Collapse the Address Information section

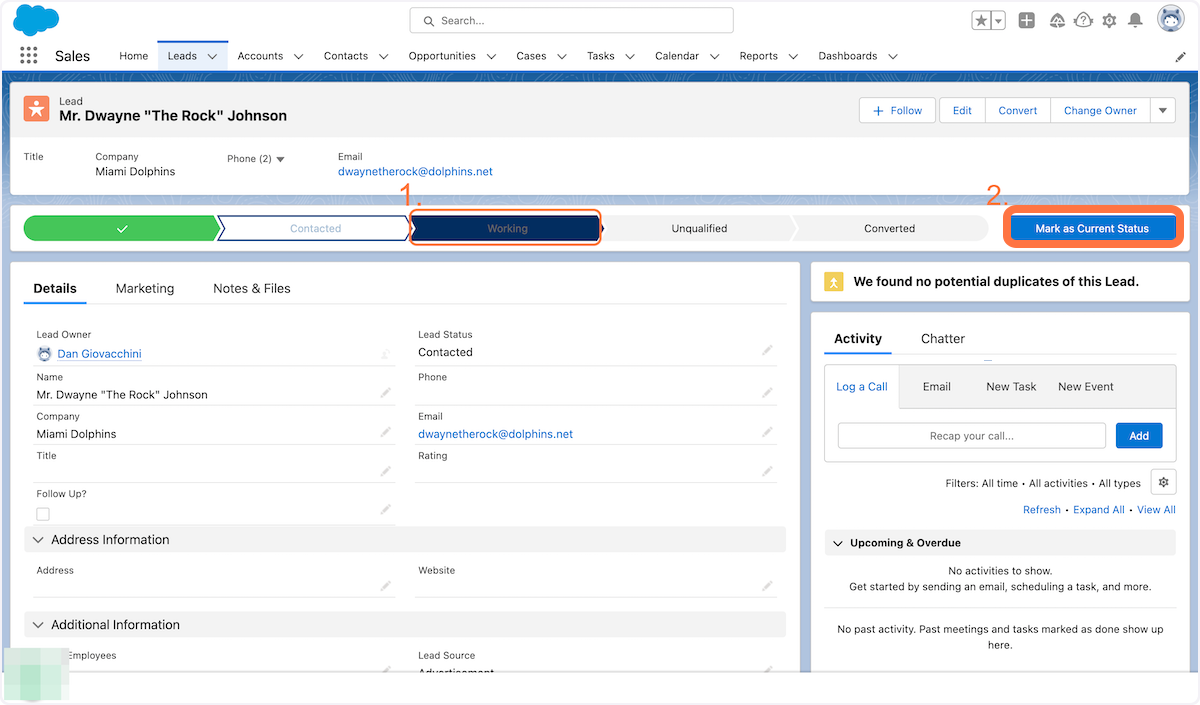click(39, 540)
